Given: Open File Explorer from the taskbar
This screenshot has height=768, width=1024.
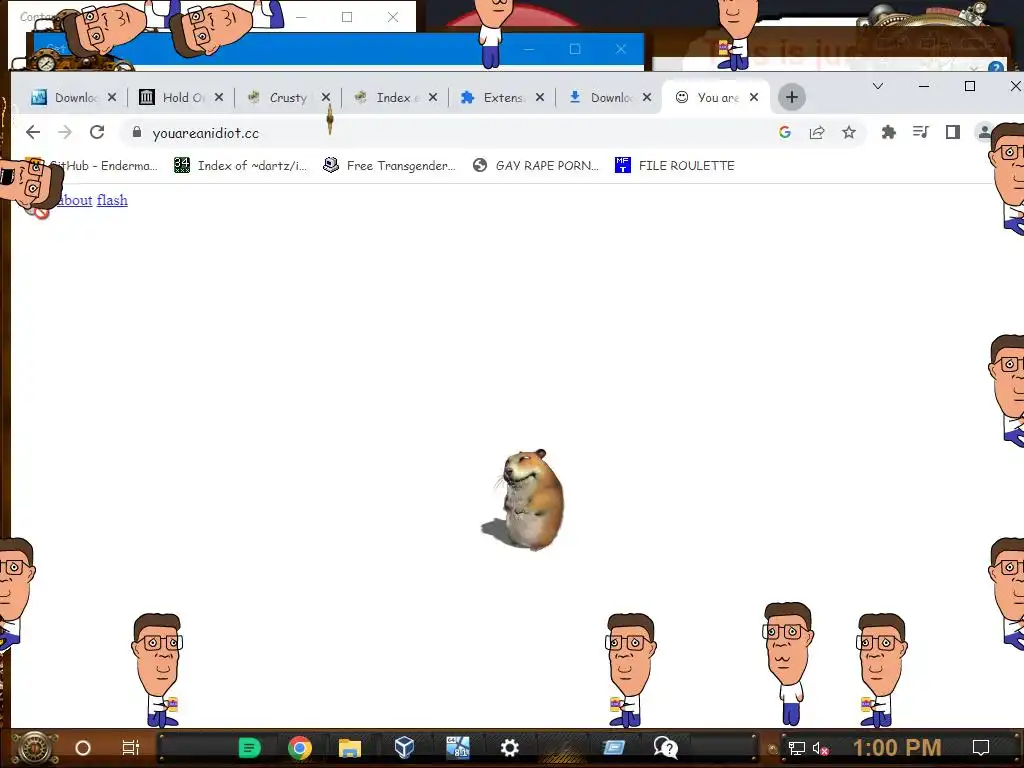Looking at the screenshot, I should pos(350,748).
